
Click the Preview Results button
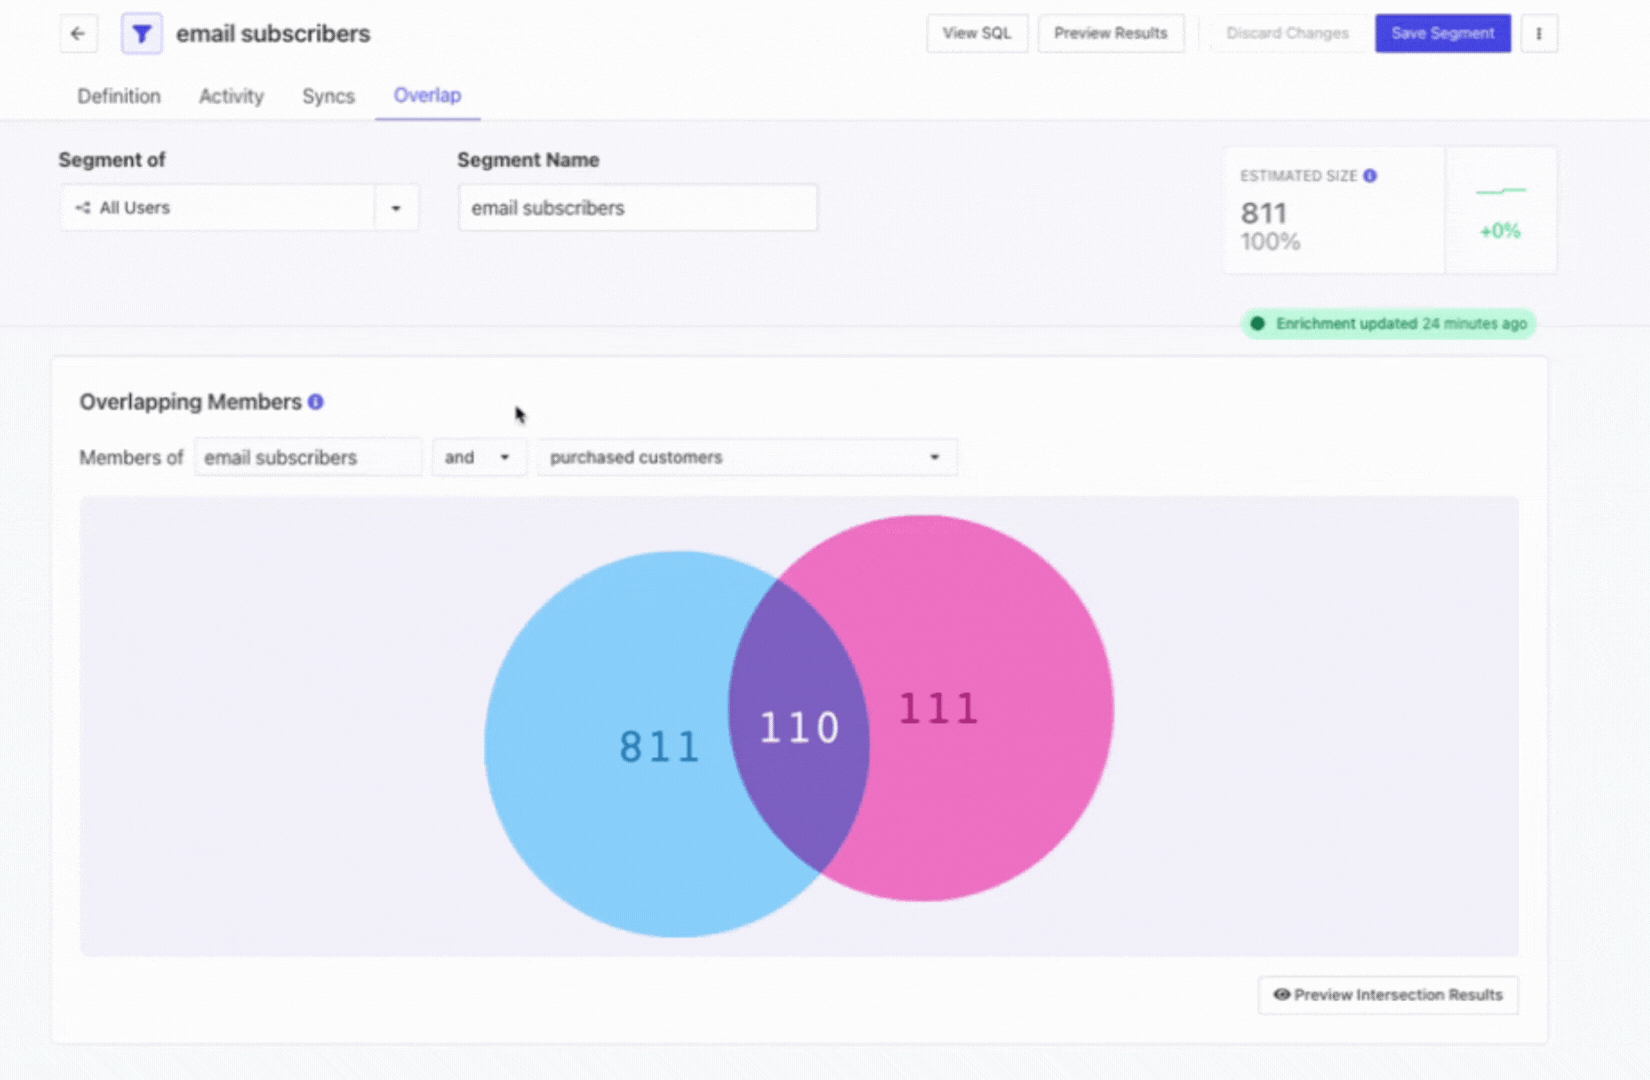(x=1110, y=34)
